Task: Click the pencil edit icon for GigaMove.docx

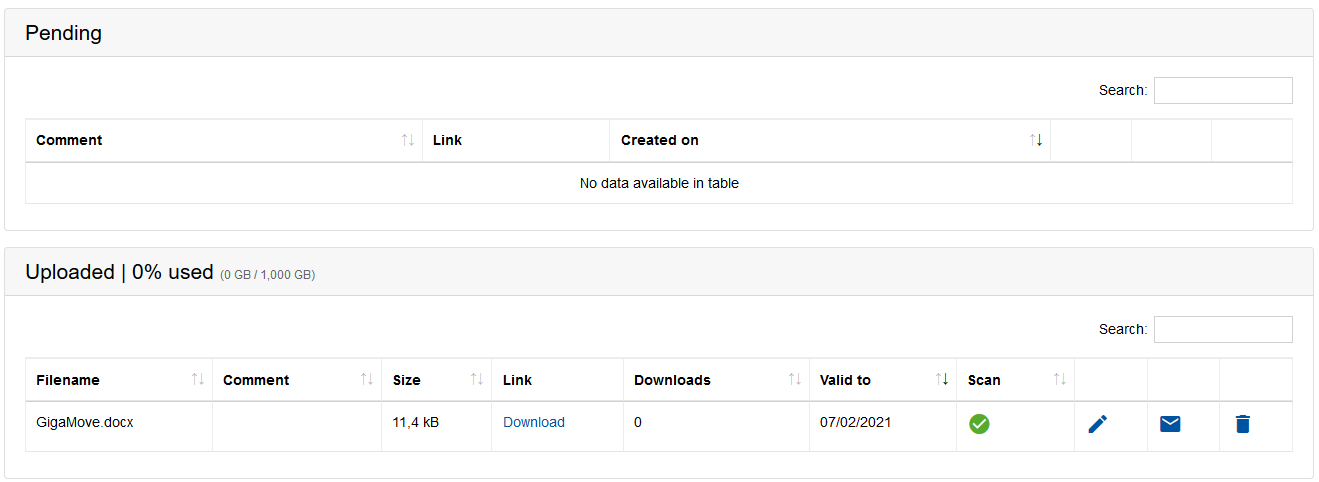Action: point(1098,424)
